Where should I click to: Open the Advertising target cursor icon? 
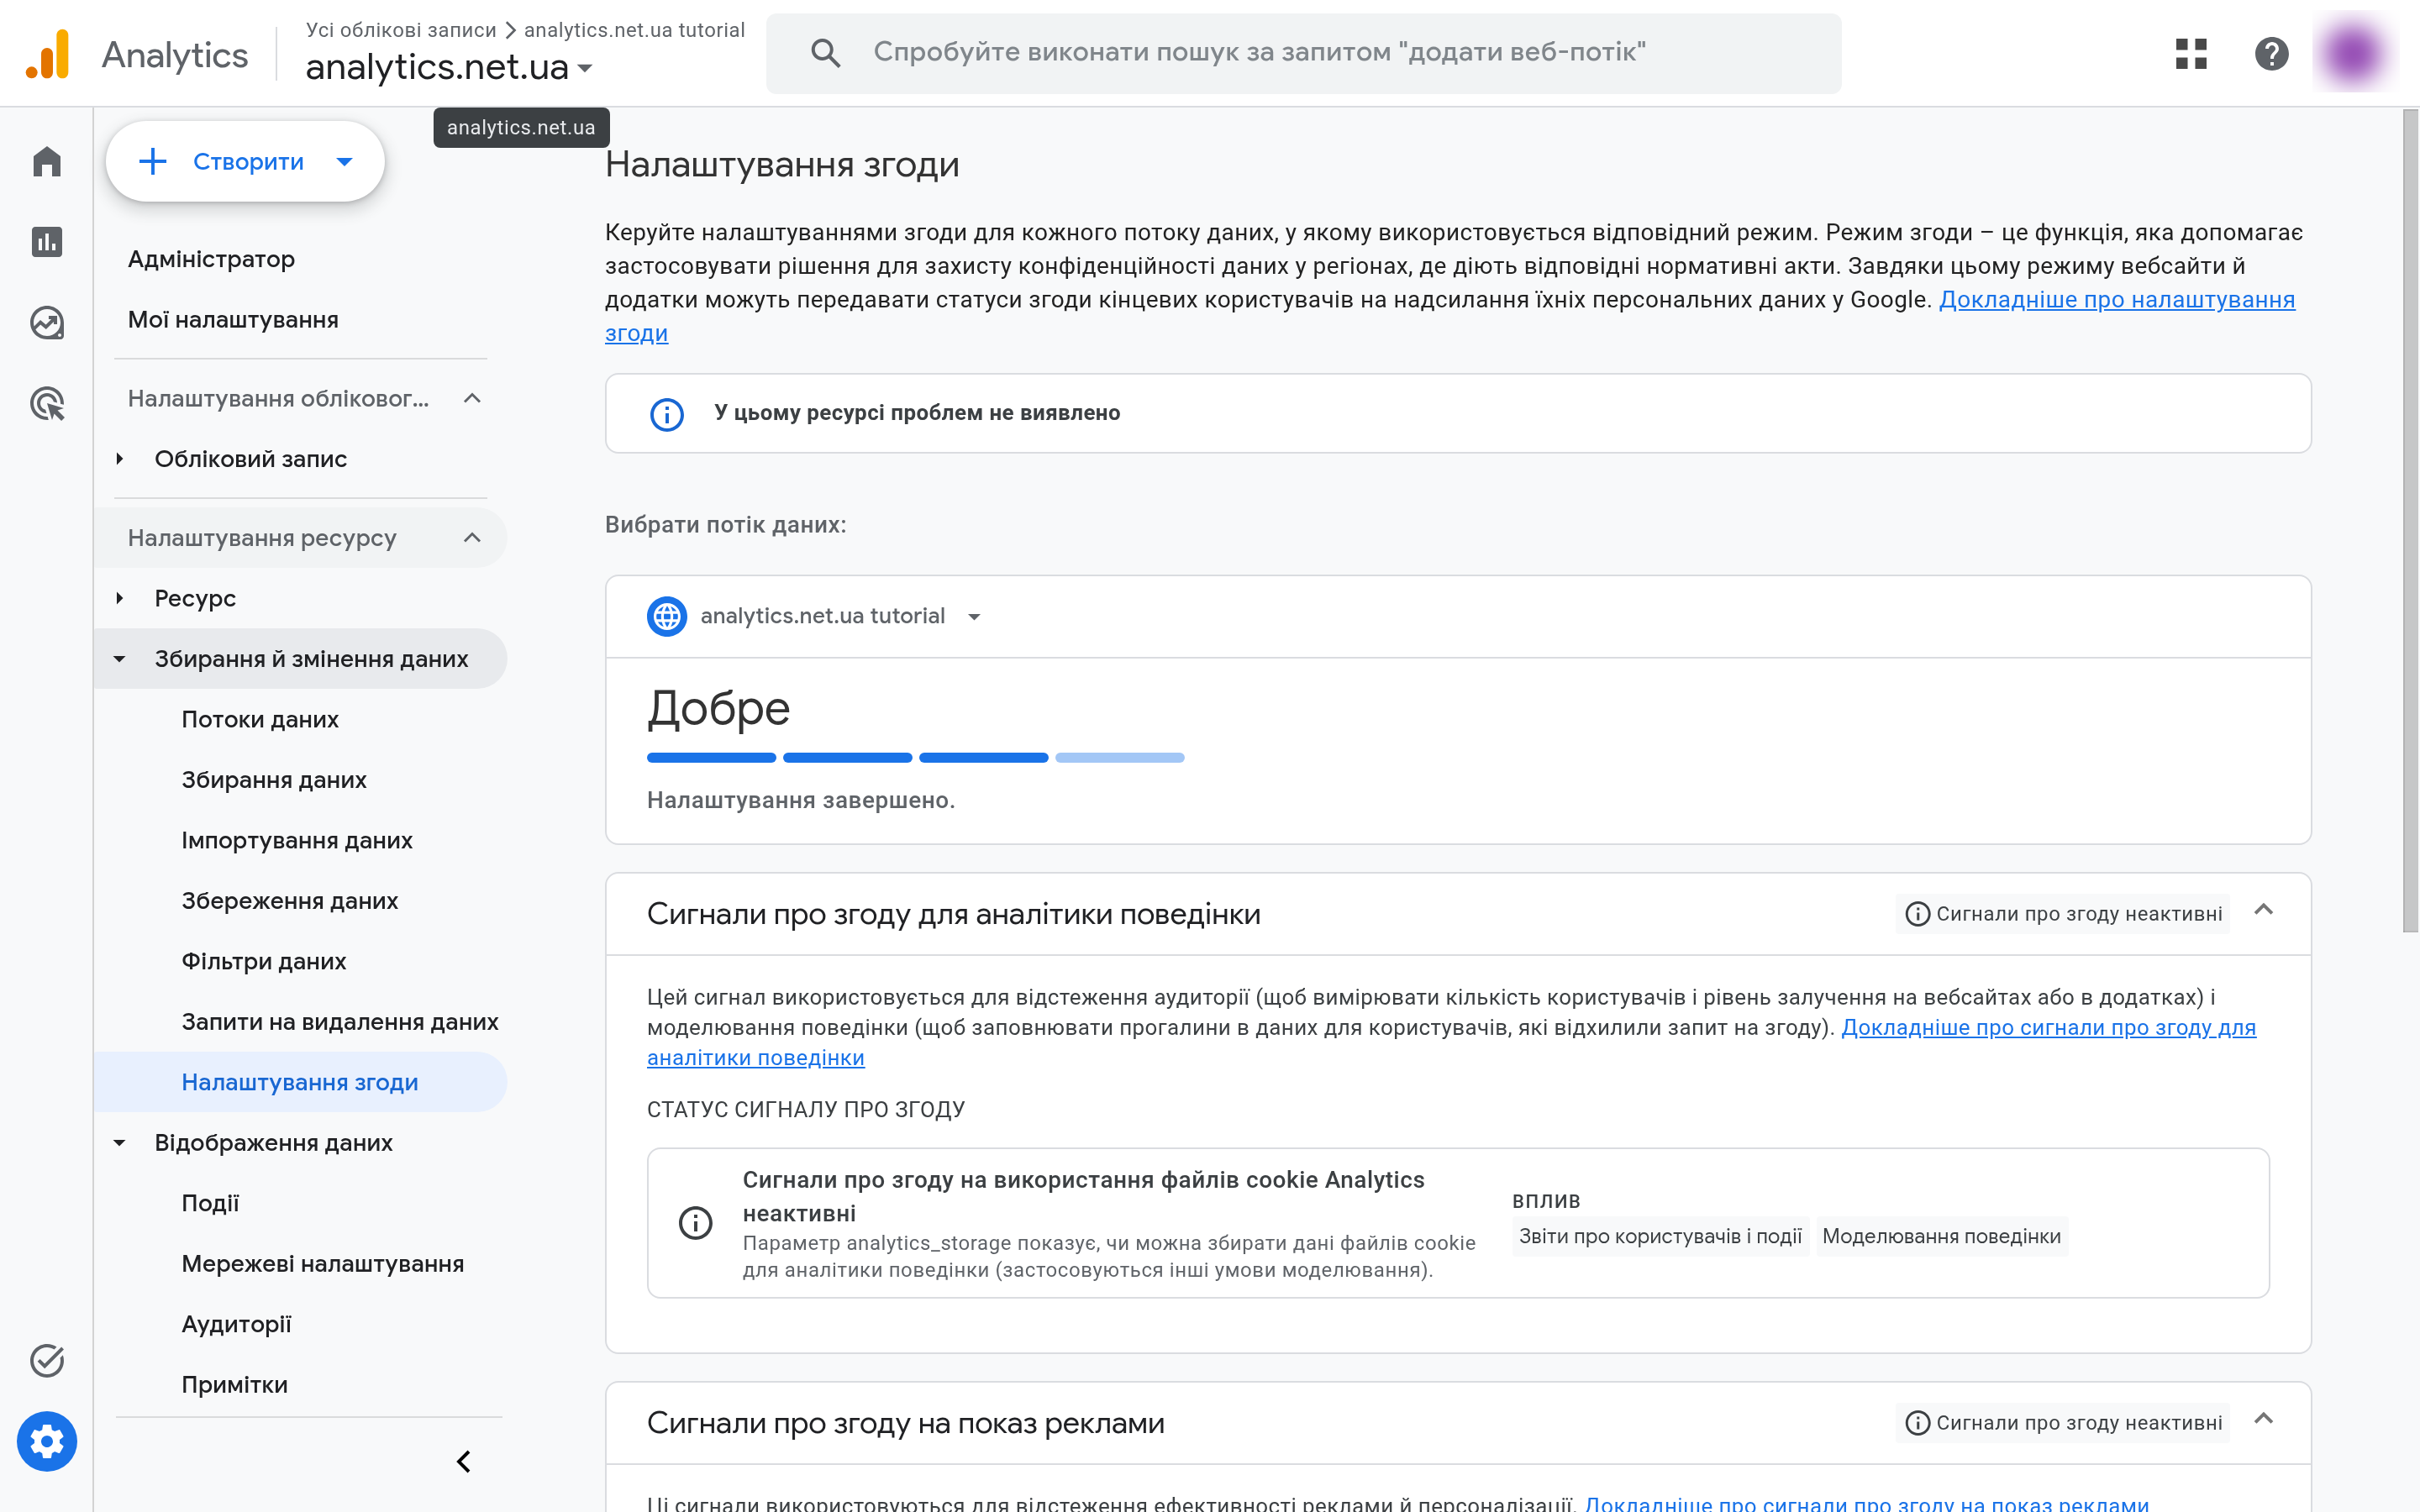point(47,403)
